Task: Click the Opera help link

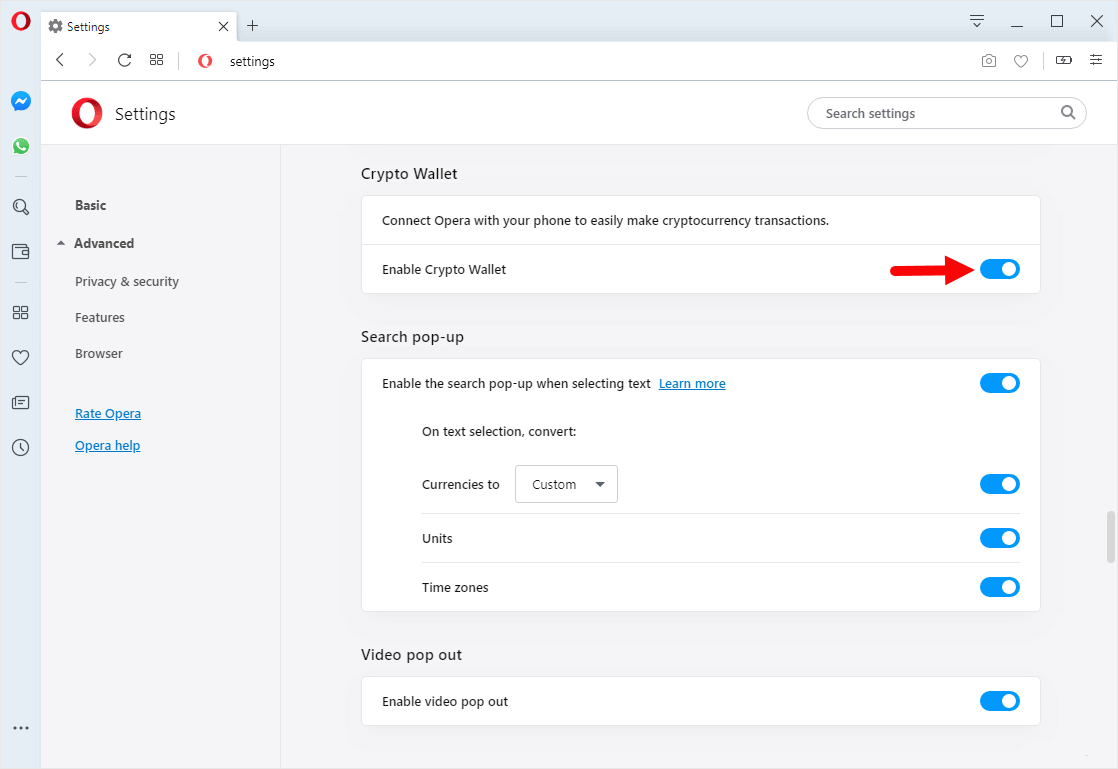Action: [108, 445]
